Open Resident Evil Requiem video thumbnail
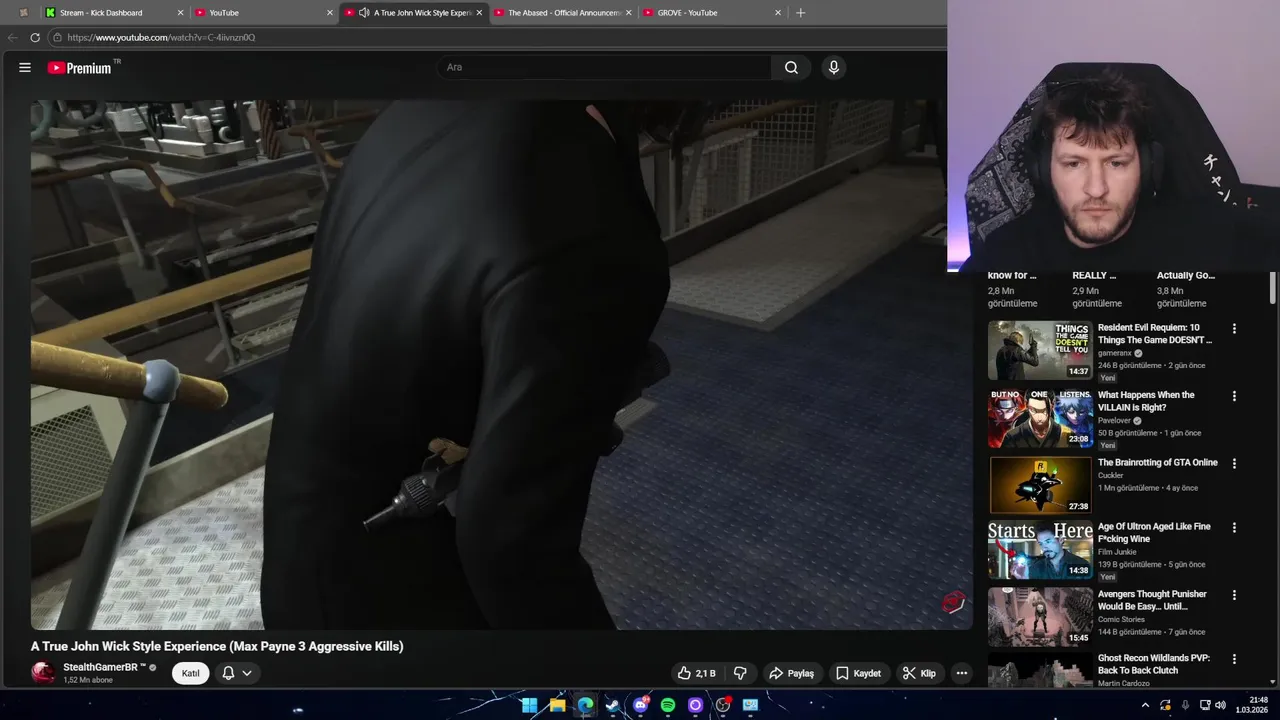 click(x=1040, y=350)
